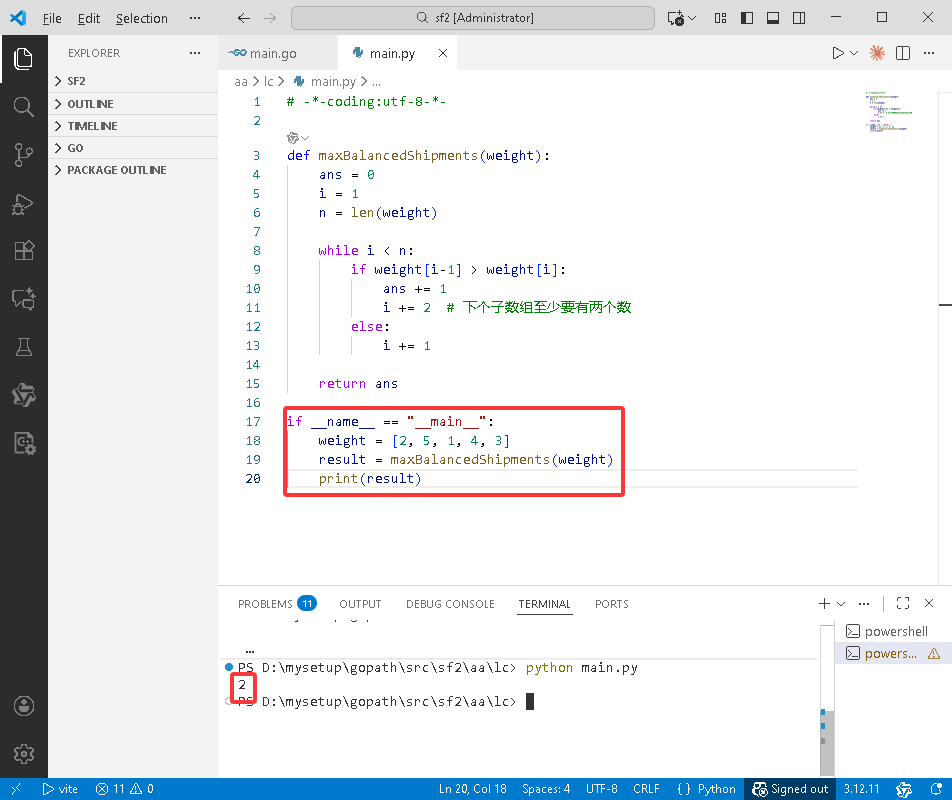Select the TERMINAL panel tab

[544, 603]
